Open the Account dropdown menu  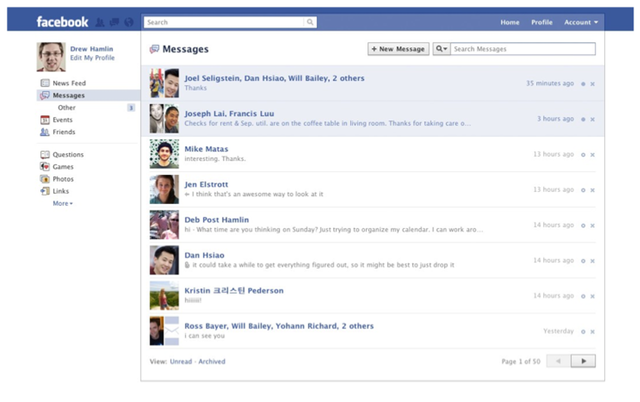coord(581,22)
